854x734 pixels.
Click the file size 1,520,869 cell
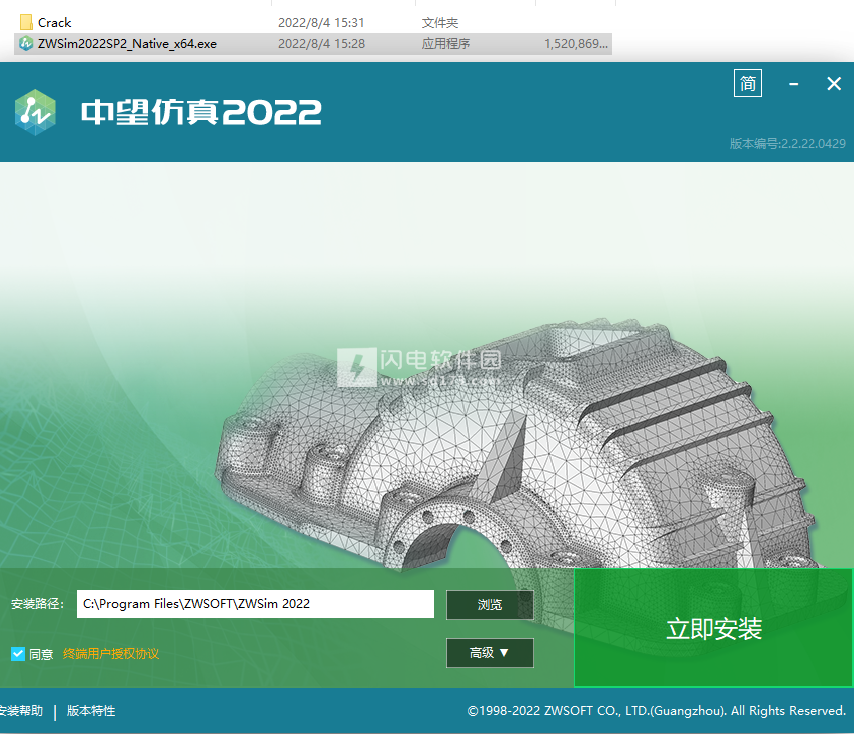[x=576, y=44]
